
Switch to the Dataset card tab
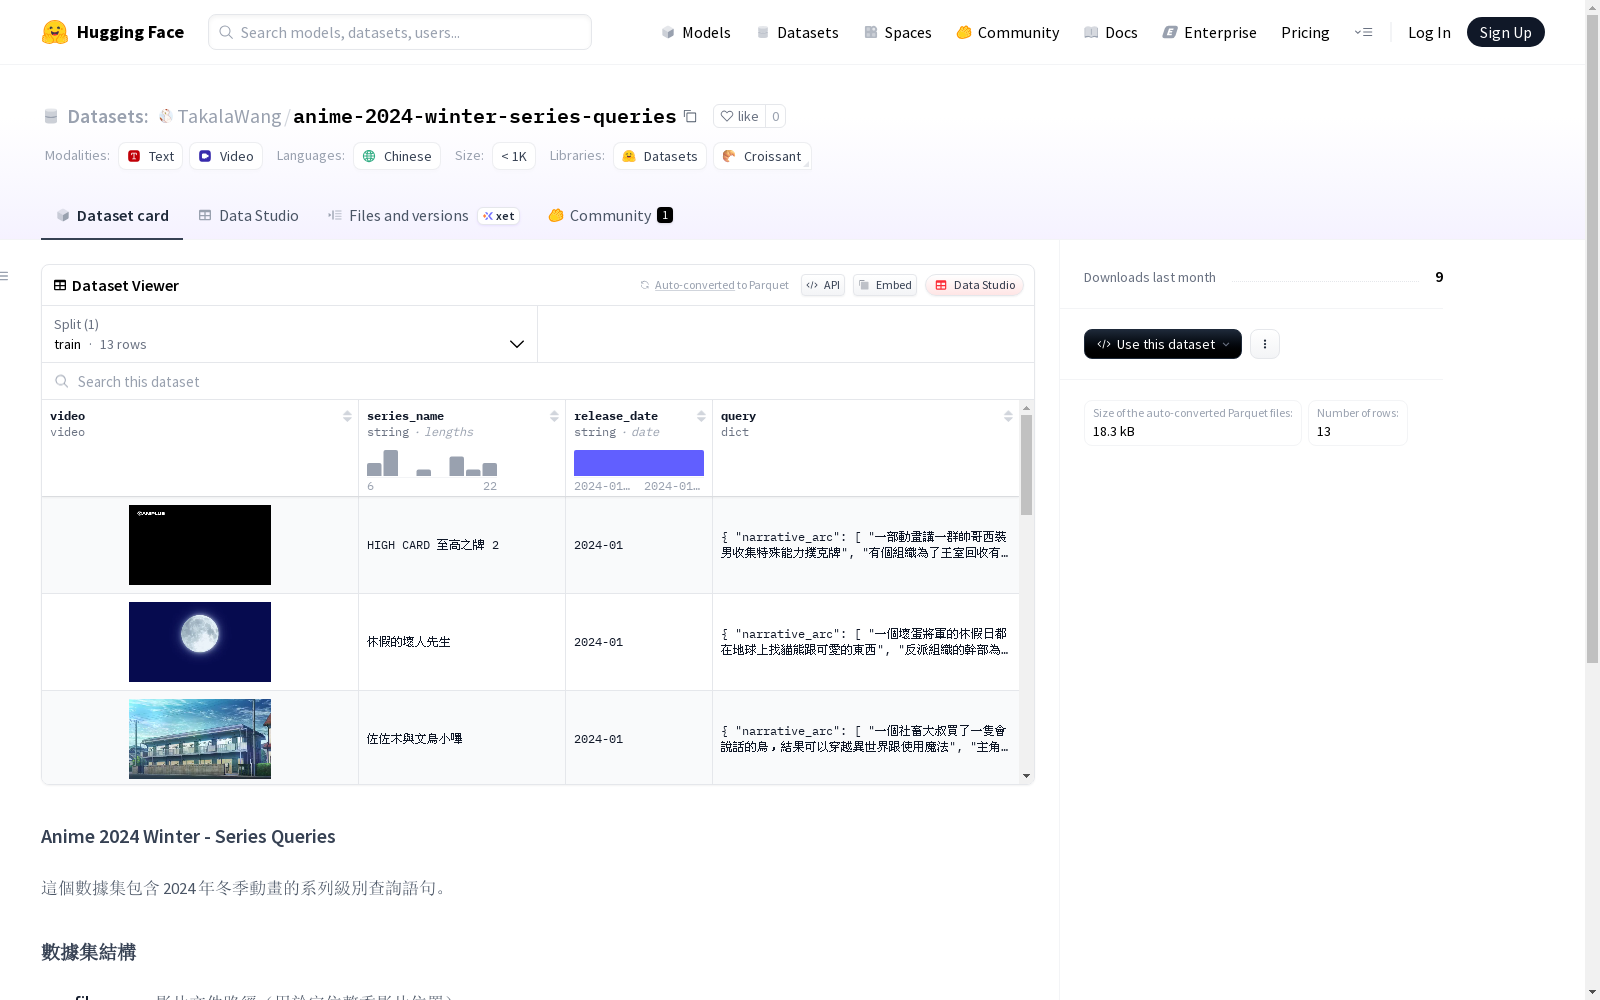pyautogui.click(x=112, y=215)
